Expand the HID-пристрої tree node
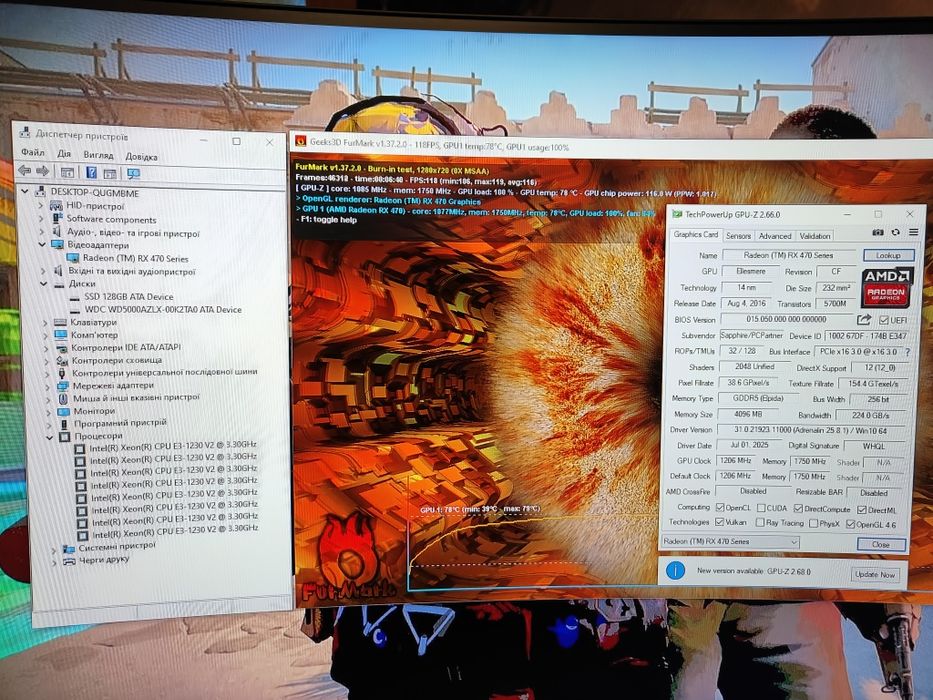Viewport: 933px width, 700px height. point(41,206)
